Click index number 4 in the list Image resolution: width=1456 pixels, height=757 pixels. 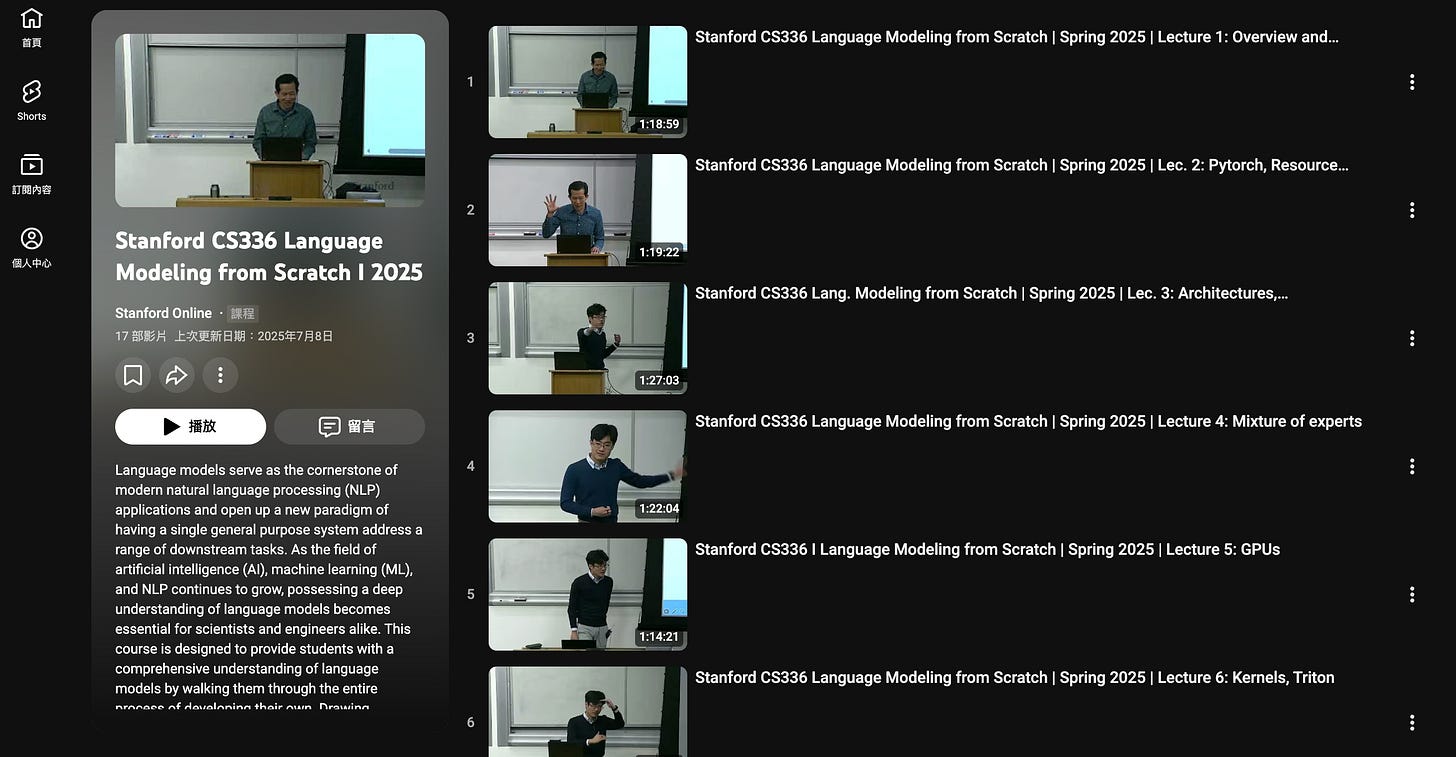tap(470, 466)
